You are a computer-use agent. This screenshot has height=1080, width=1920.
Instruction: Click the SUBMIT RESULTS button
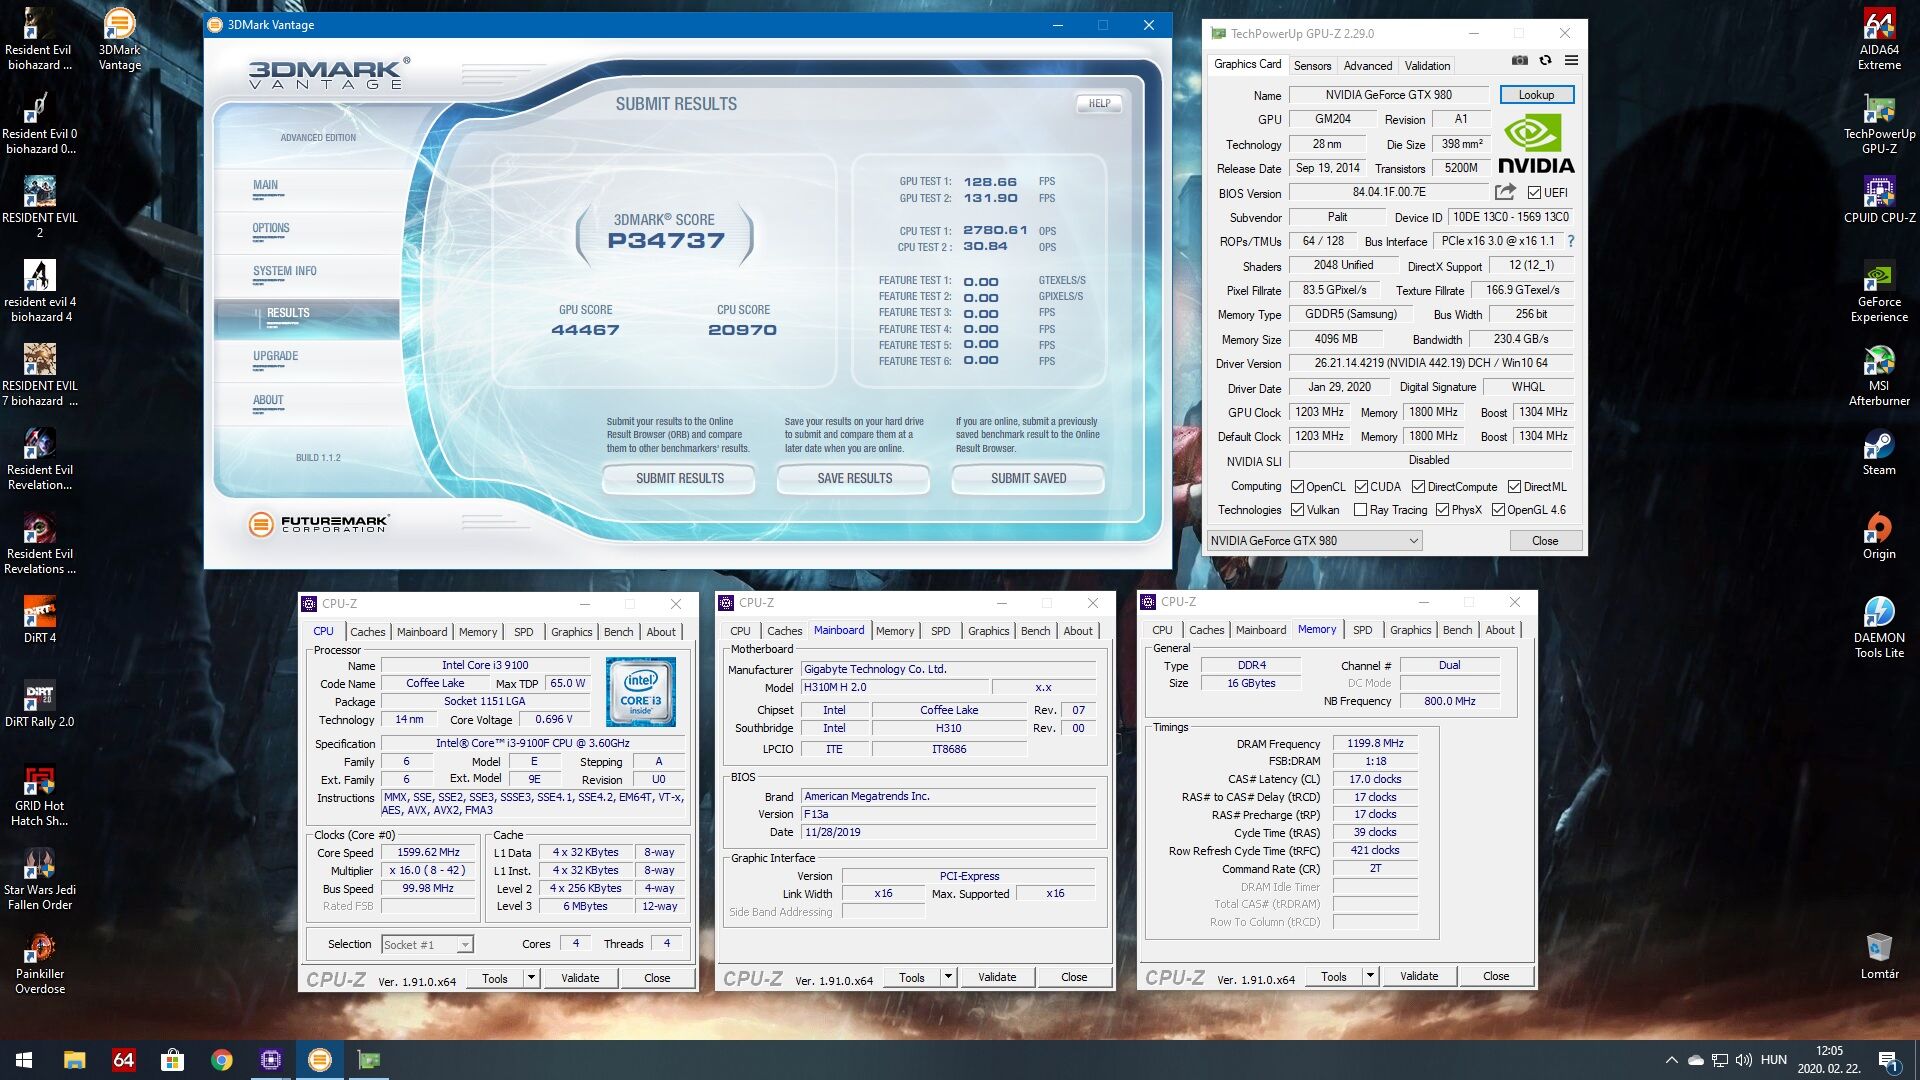[679, 479]
